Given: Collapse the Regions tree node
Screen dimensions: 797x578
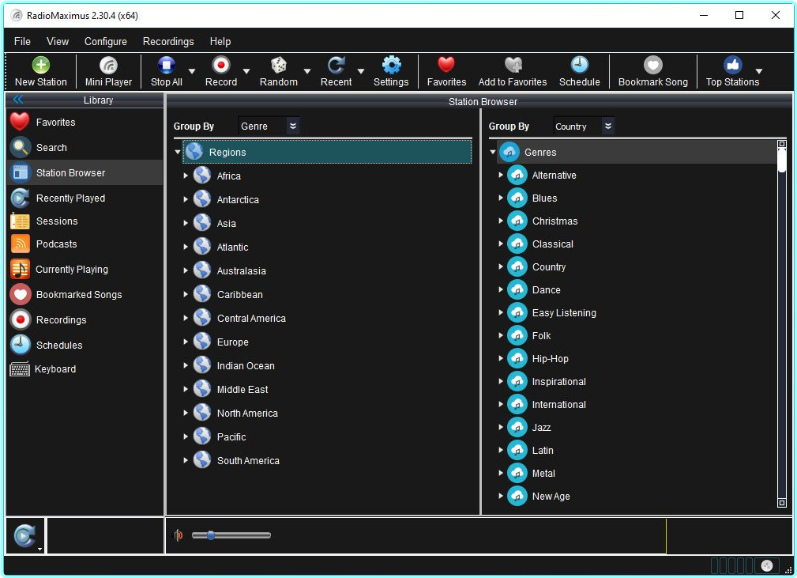Looking at the screenshot, I should (177, 152).
